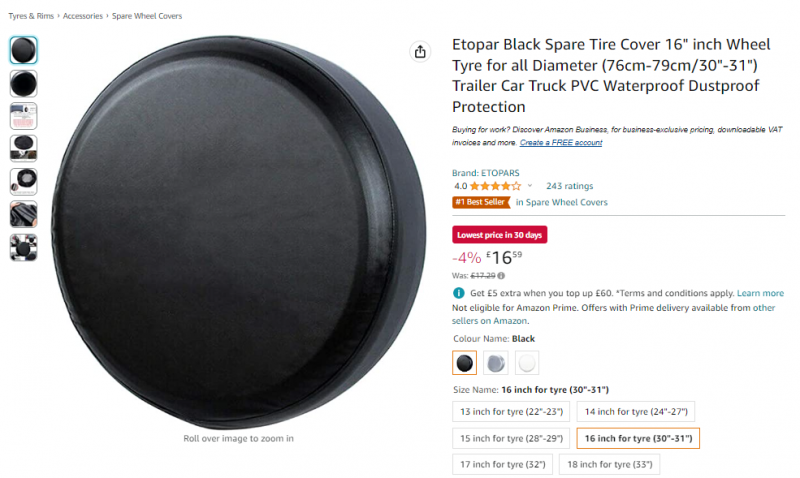
Task: Choose the white colour swatch
Action: (x=527, y=363)
